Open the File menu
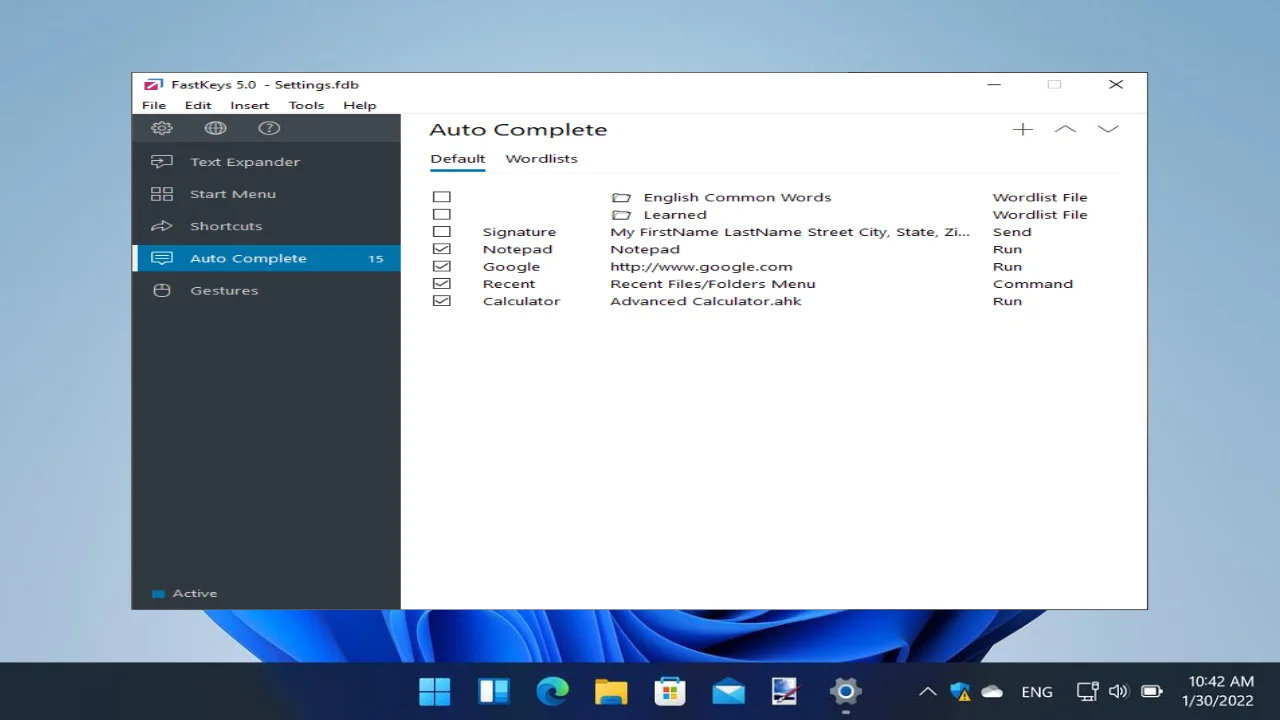The width and height of the screenshot is (1280, 720). [154, 105]
